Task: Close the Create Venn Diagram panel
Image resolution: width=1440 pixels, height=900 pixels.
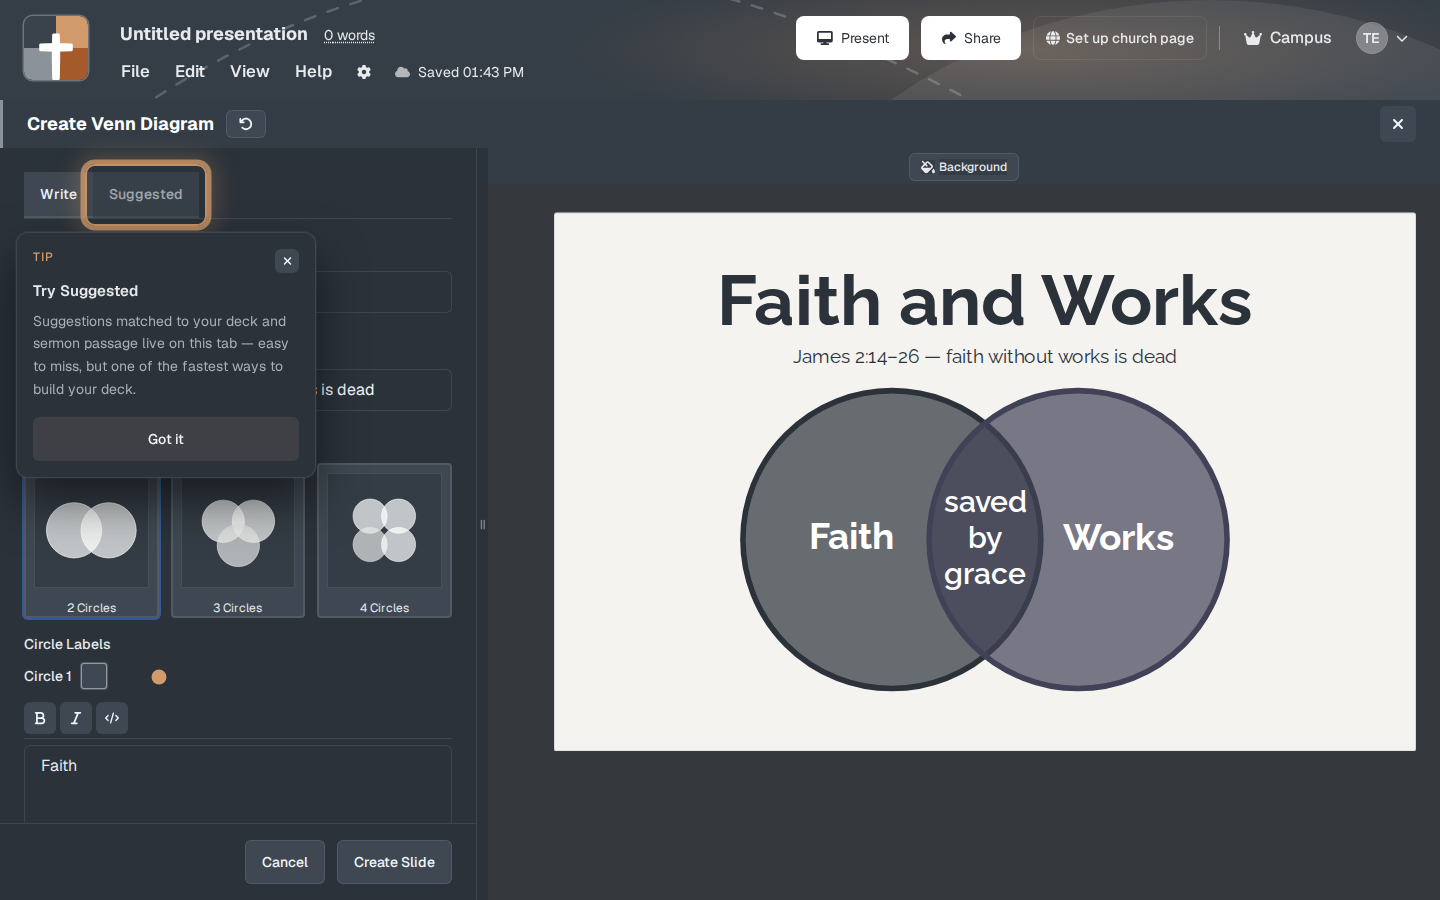Action: [1398, 124]
